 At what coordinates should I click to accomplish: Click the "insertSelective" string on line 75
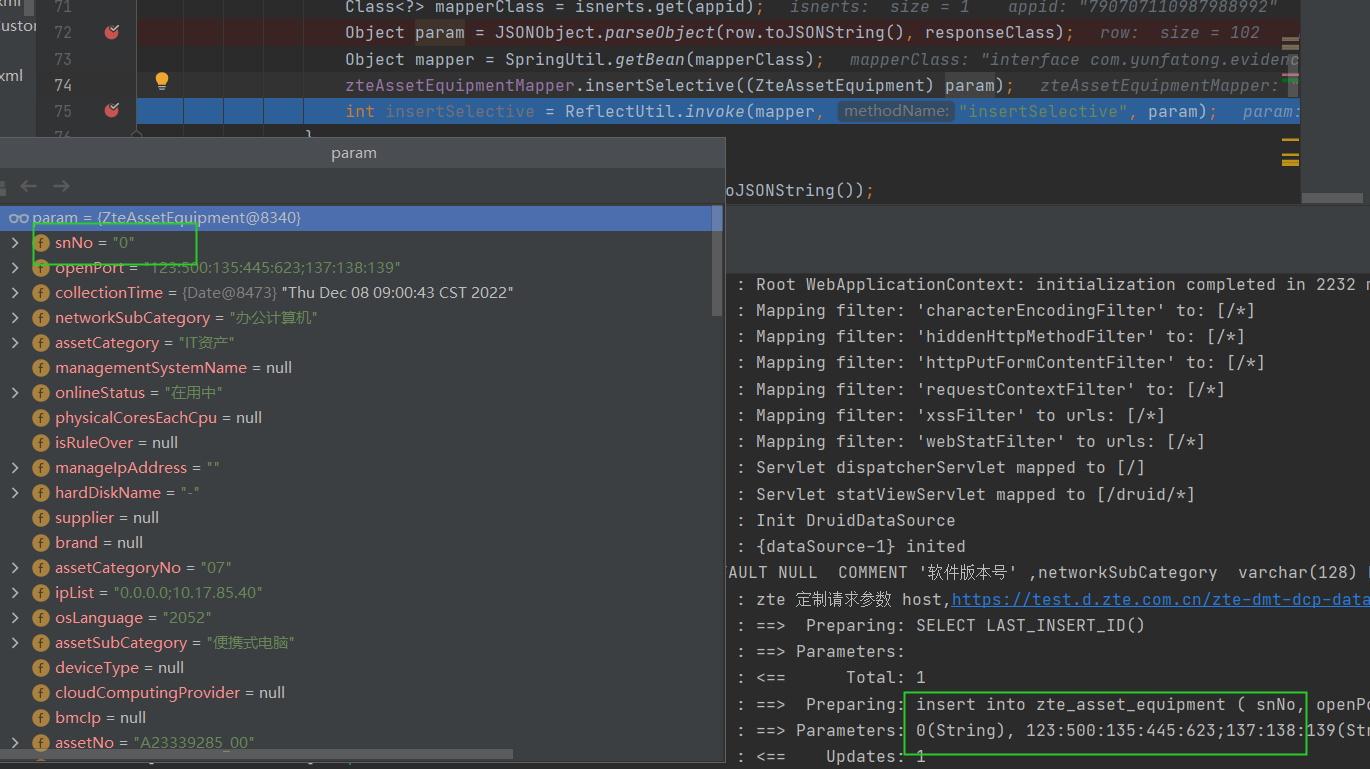coord(1043,111)
